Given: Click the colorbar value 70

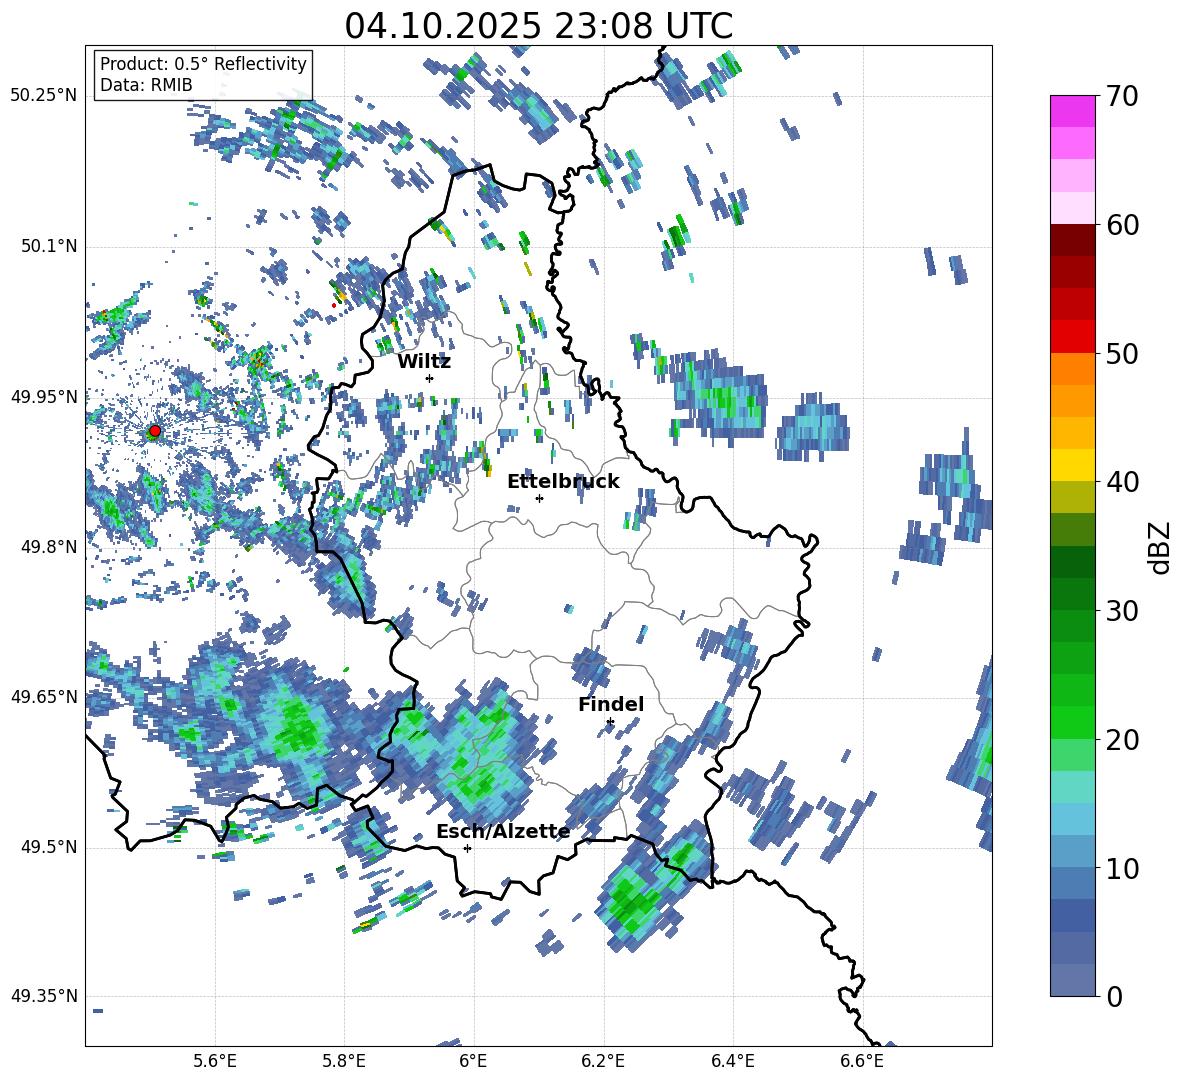Looking at the screenshot, I should (x=1122, y=96).
